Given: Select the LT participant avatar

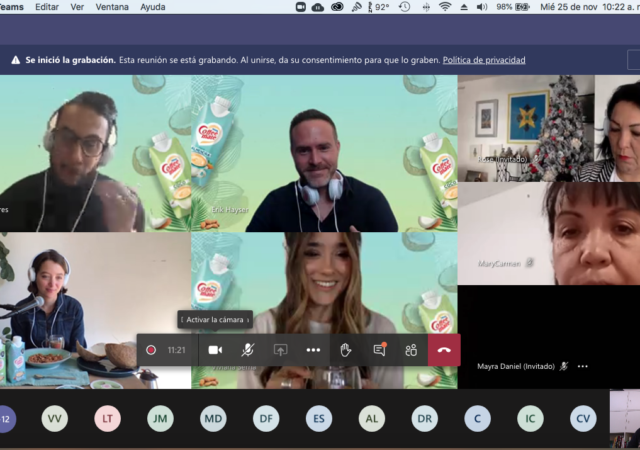Looking at the screenshot, I should [108, 418].
